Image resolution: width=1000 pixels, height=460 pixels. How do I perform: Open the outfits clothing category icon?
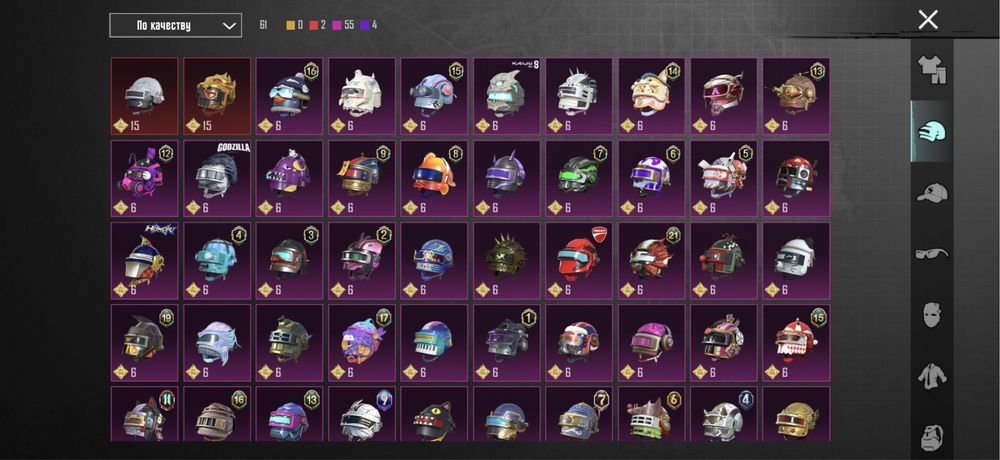point(932,70)
